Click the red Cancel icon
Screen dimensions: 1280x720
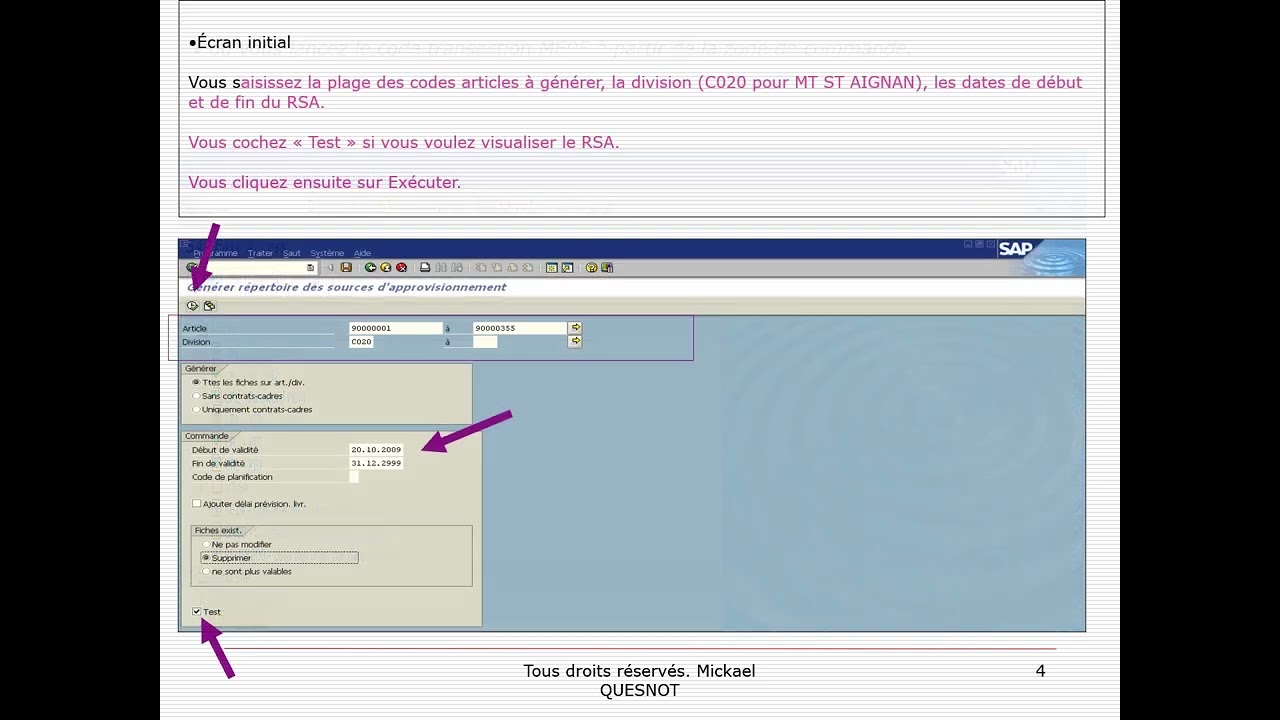[401, 267]
